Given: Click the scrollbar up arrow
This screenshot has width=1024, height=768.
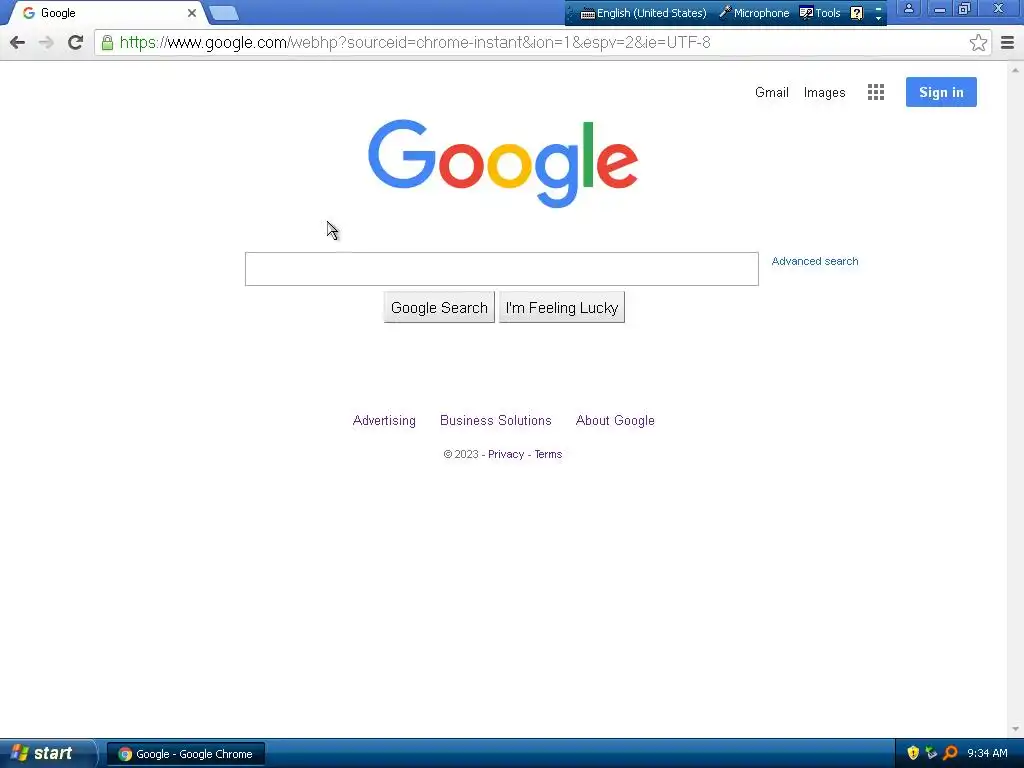Looking at the screenshot, I should [1015, 69].
